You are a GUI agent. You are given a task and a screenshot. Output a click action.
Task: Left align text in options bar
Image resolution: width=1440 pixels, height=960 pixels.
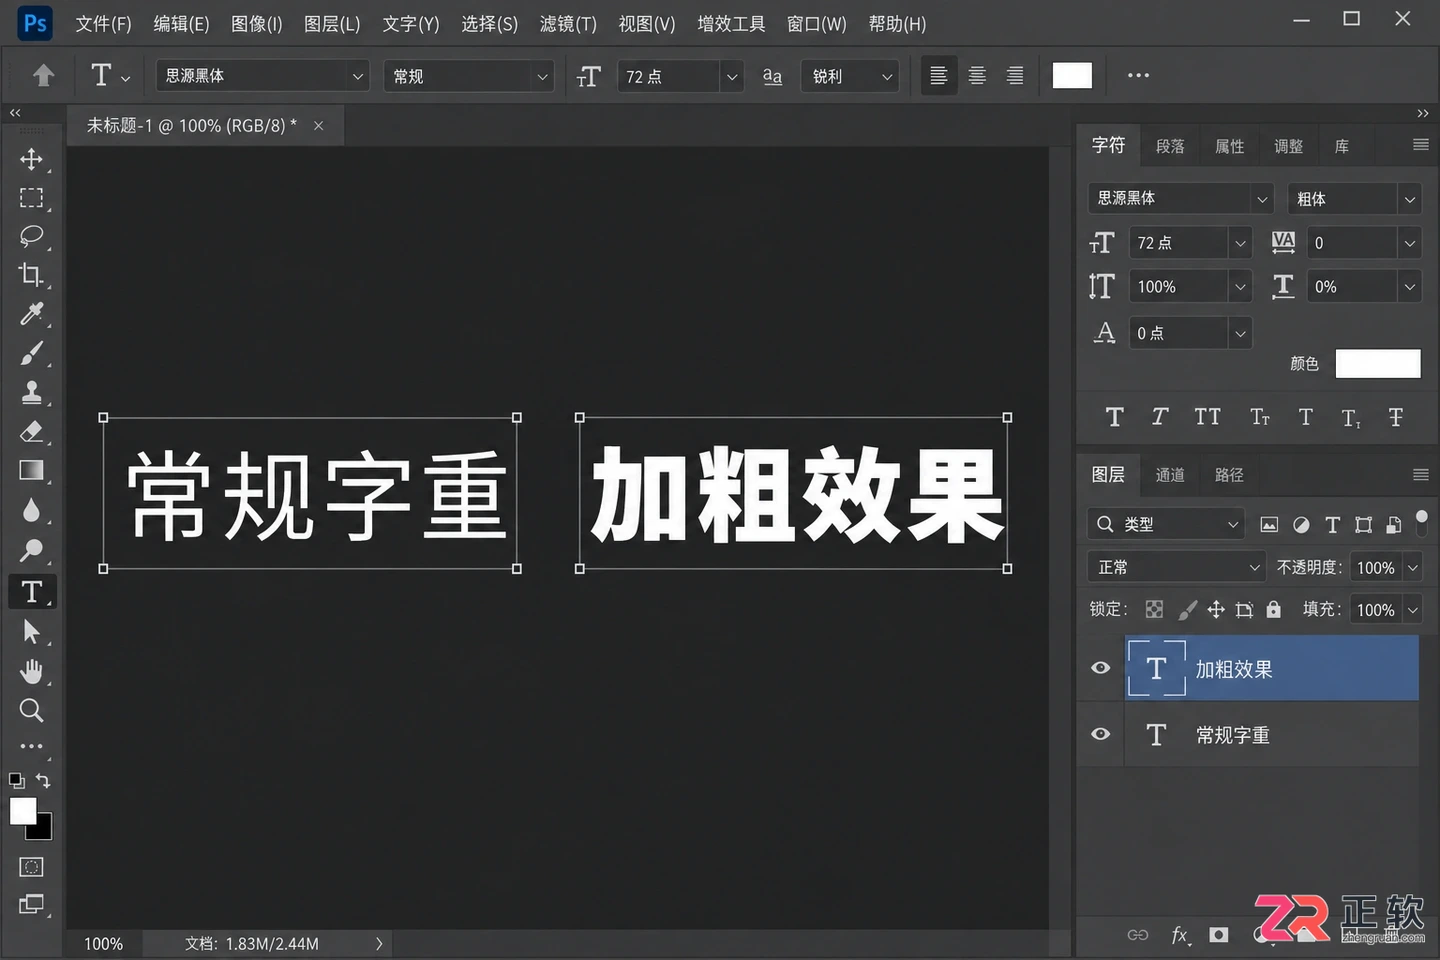click(939, 76)
